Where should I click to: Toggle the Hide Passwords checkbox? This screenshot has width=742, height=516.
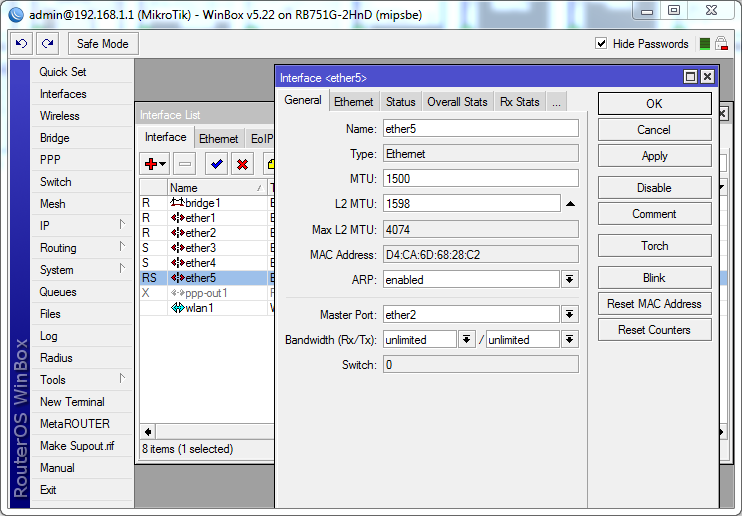coord(601,44)
